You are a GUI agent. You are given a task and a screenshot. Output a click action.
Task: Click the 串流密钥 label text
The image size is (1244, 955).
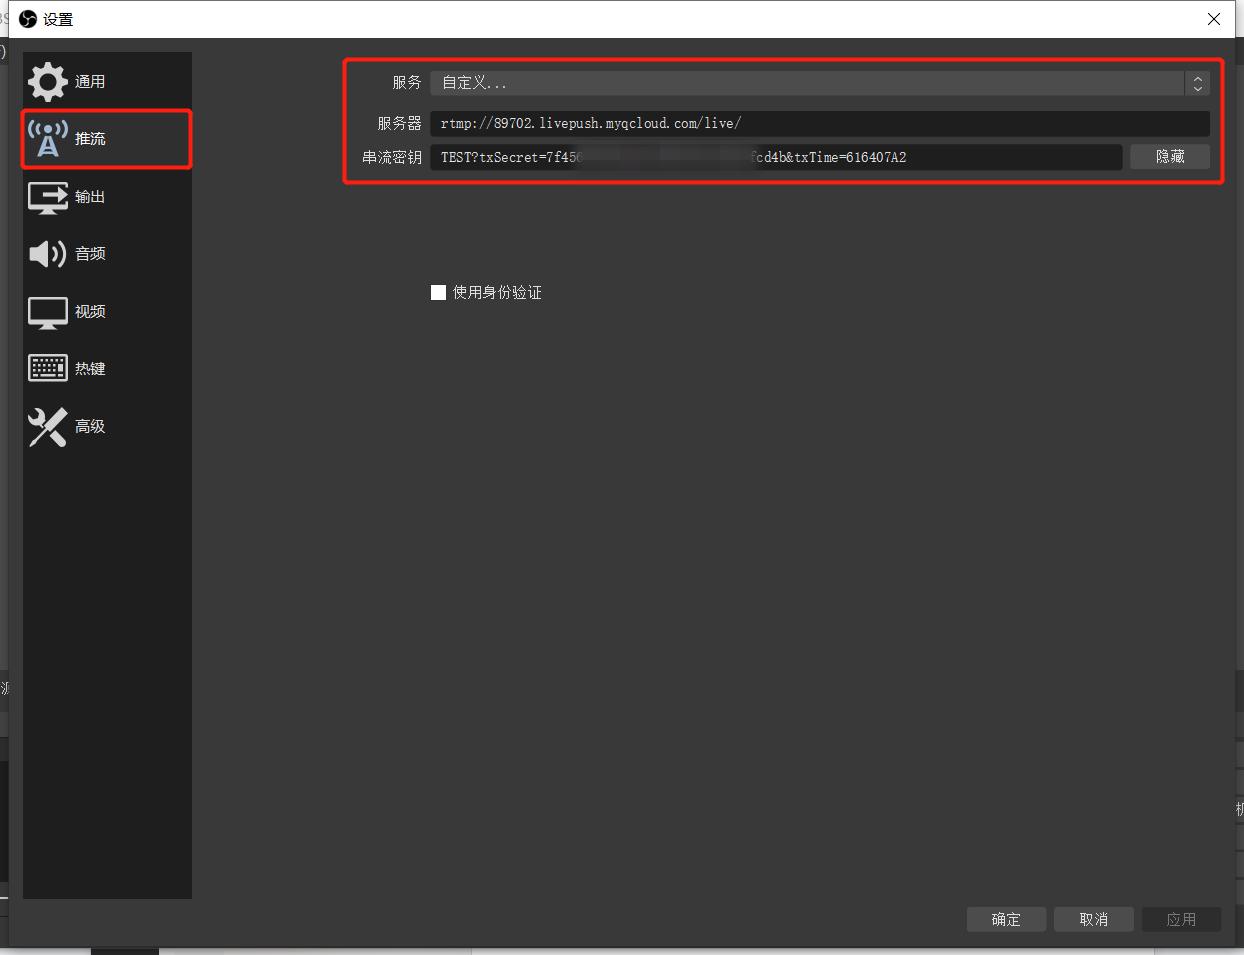point(392,157)
